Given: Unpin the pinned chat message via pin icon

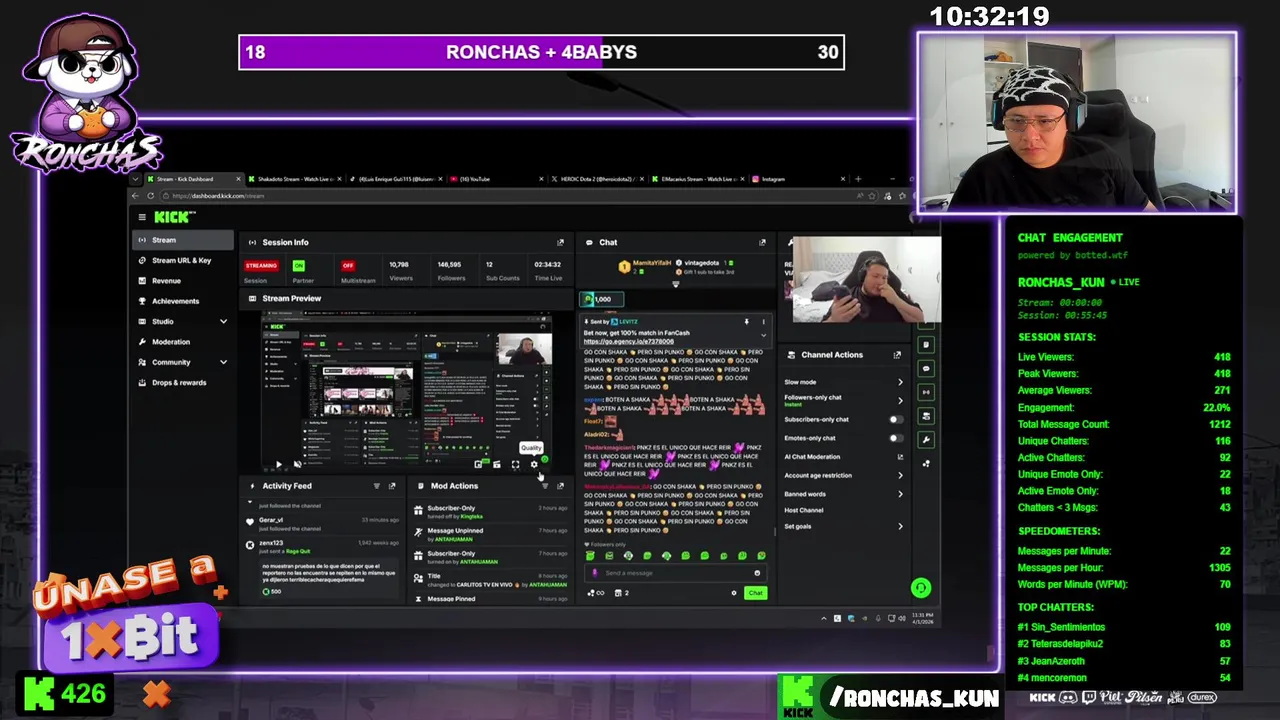Looking at the screenshot, I should click(746, 322).
